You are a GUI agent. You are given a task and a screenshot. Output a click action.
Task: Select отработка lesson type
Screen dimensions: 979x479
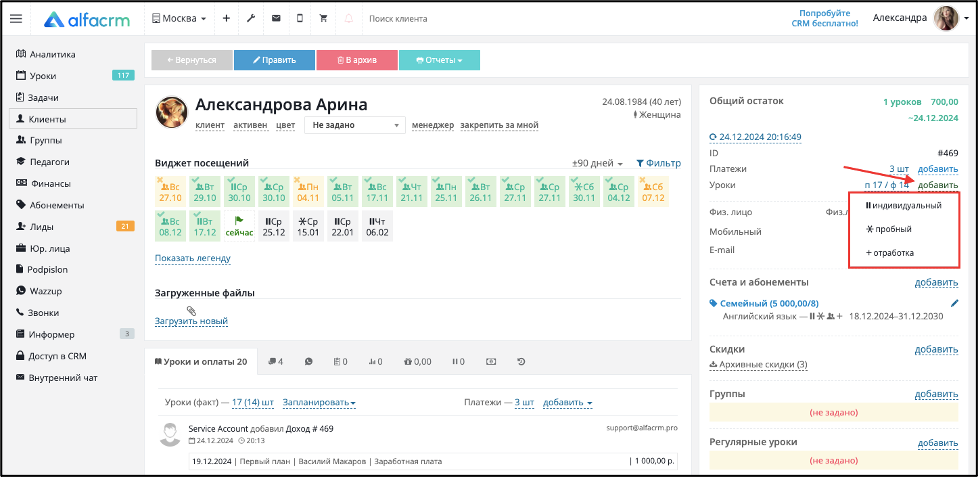890,253
